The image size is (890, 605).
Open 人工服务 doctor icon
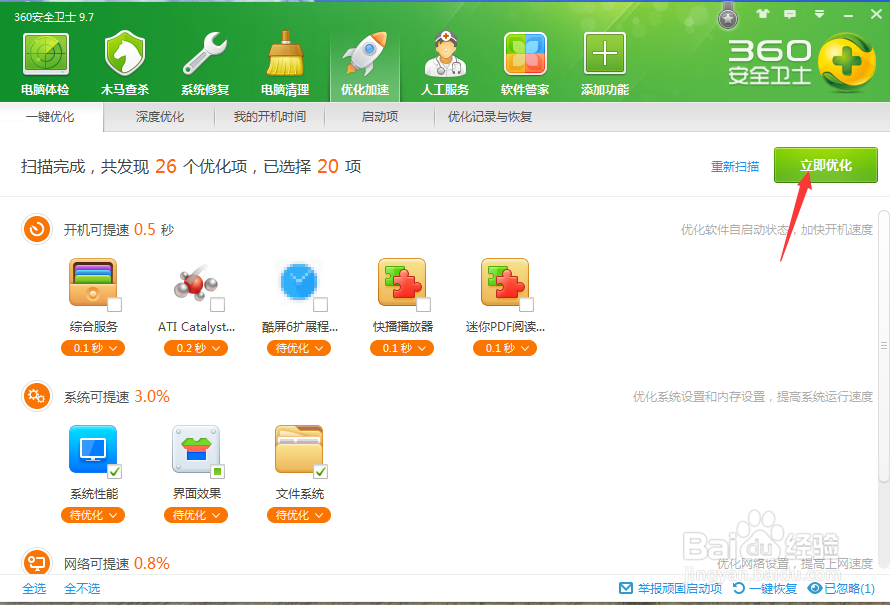[445, 64]
